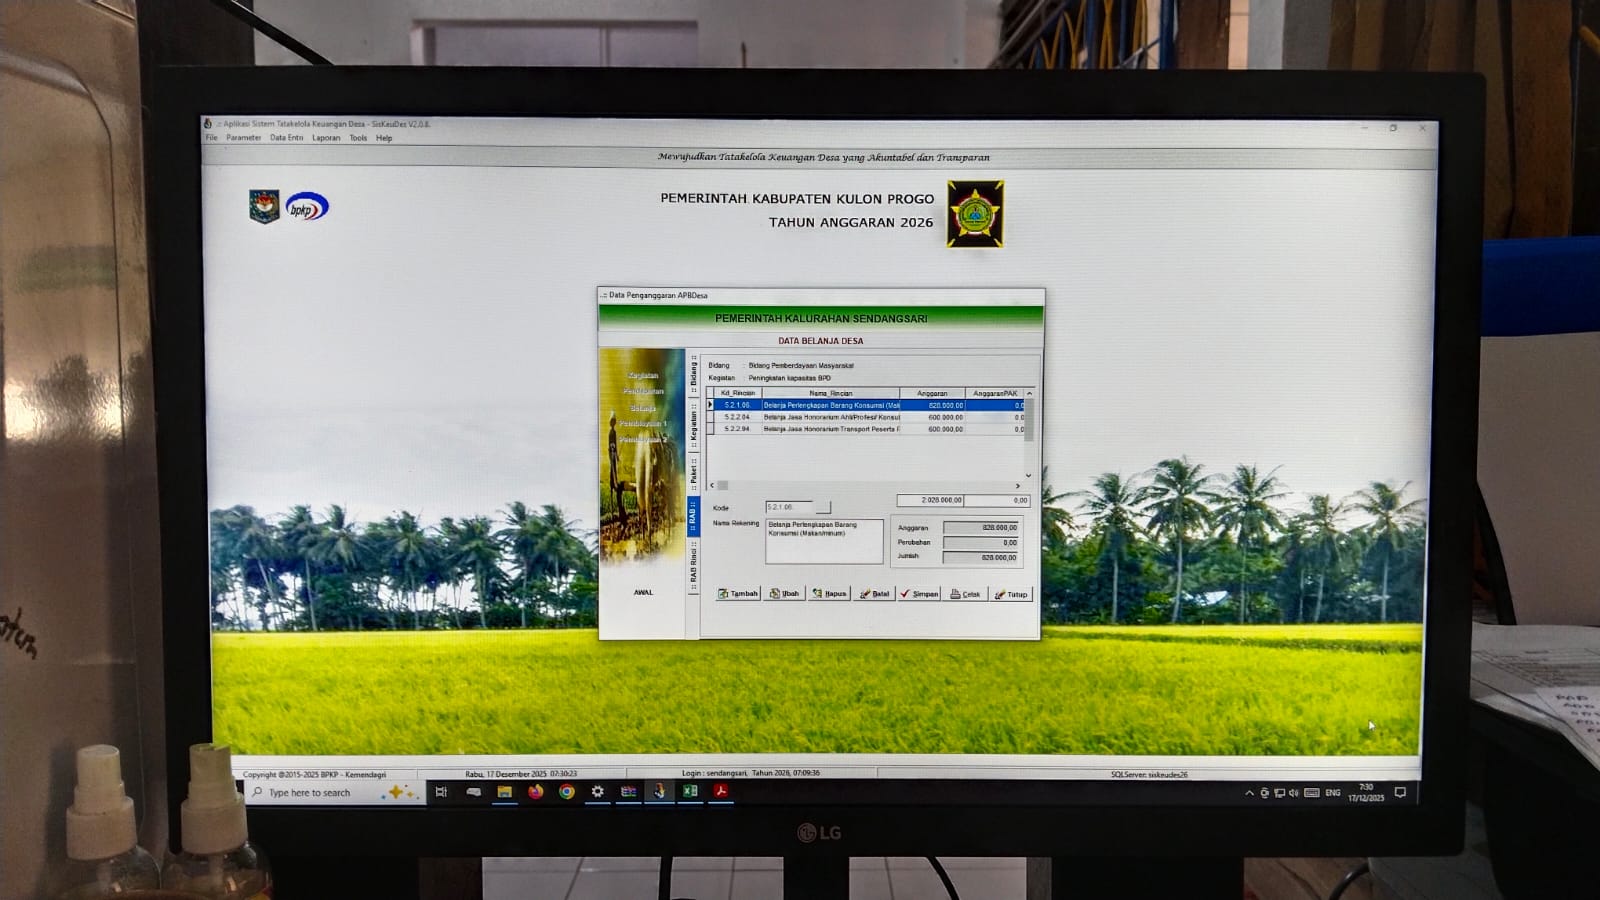
Task: Switch to the Kegiatan vertical tab
Action: [x=693, y=424]
